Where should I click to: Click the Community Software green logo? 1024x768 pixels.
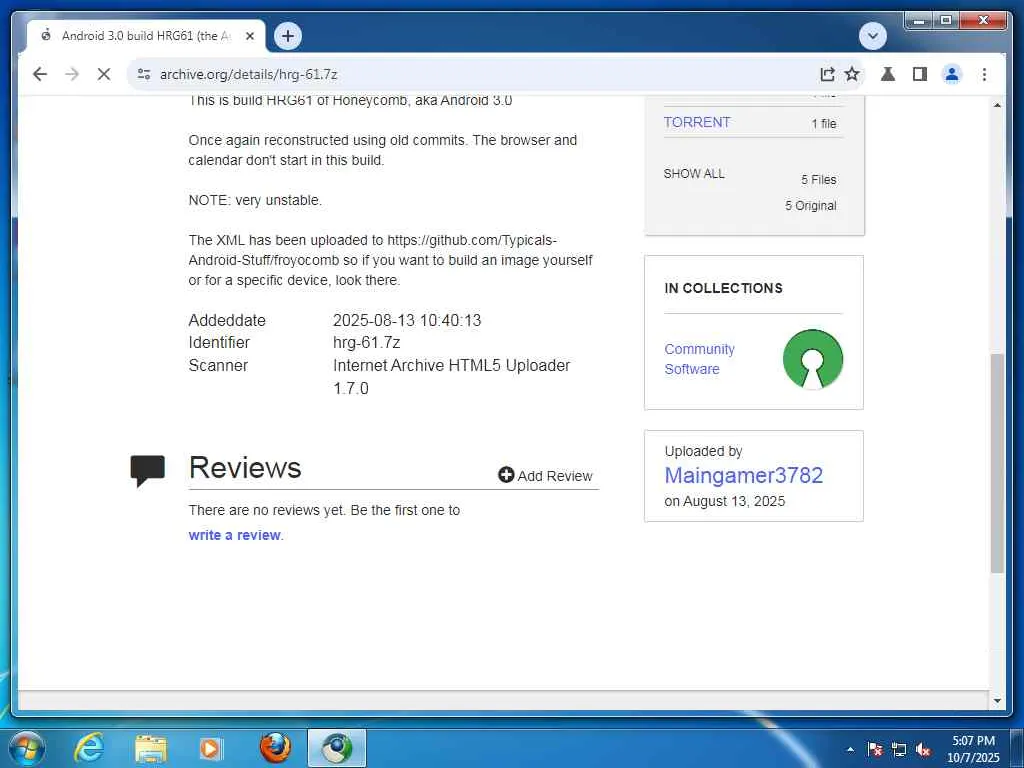[x=812, y=359]
